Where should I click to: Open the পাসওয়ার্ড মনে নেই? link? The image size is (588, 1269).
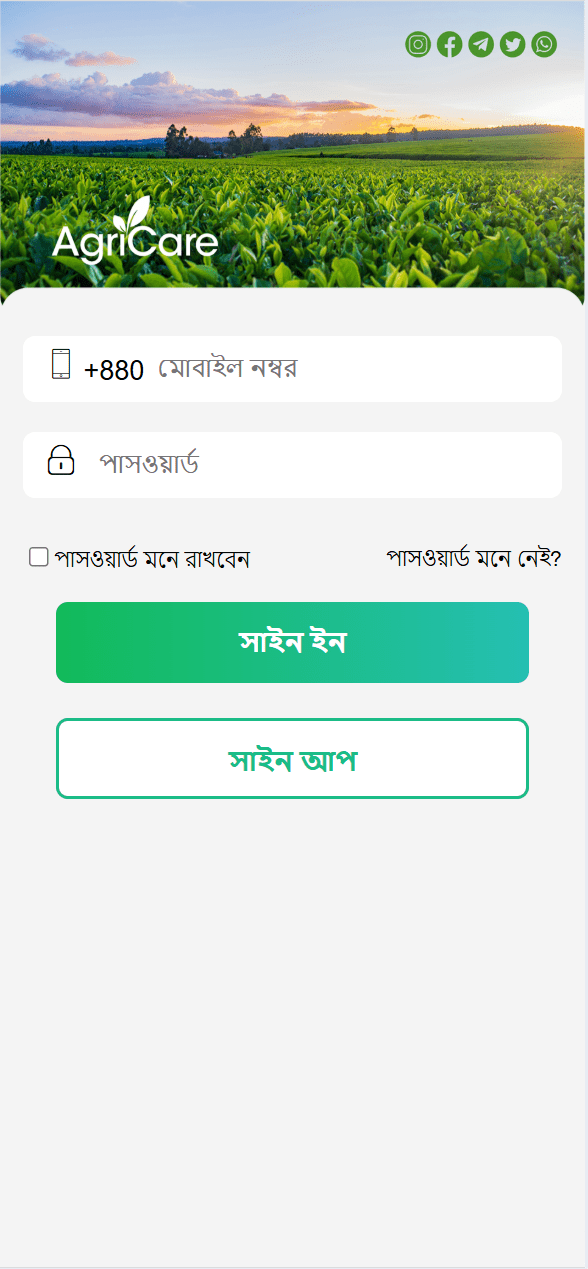[x=474, y=557]
